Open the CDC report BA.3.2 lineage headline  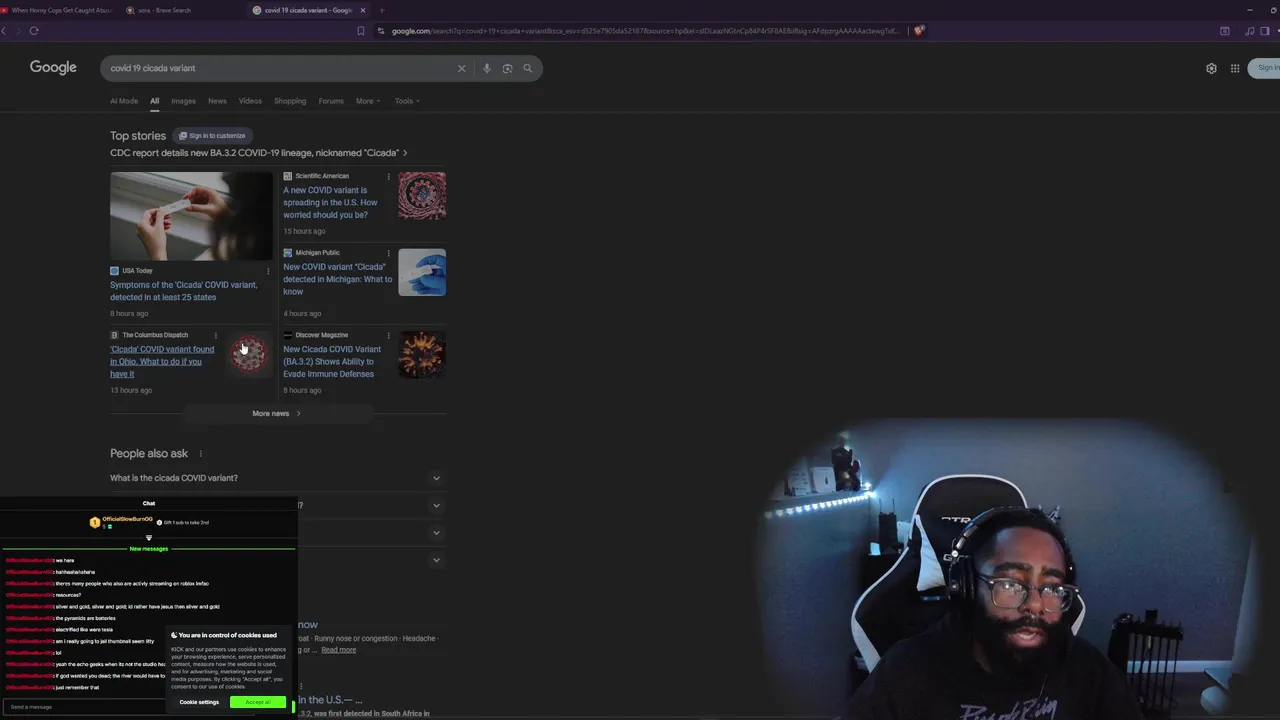258,153
